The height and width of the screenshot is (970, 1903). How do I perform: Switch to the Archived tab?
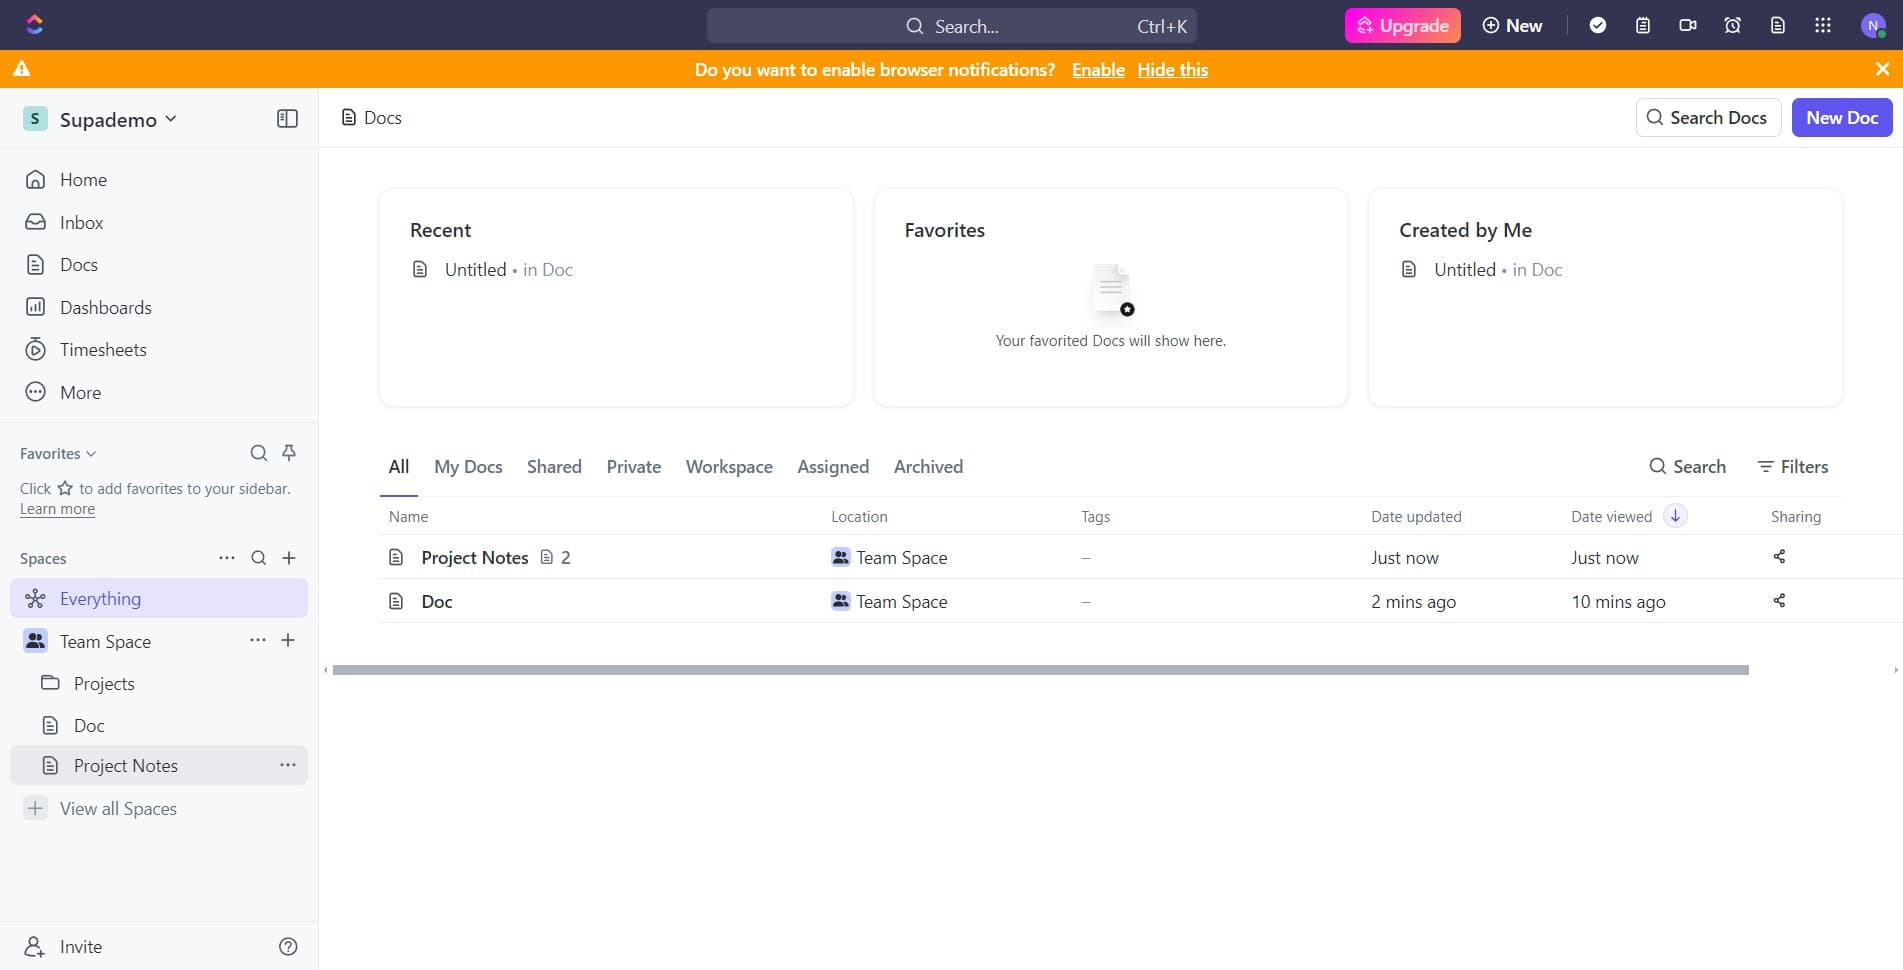tap(927, 466)
